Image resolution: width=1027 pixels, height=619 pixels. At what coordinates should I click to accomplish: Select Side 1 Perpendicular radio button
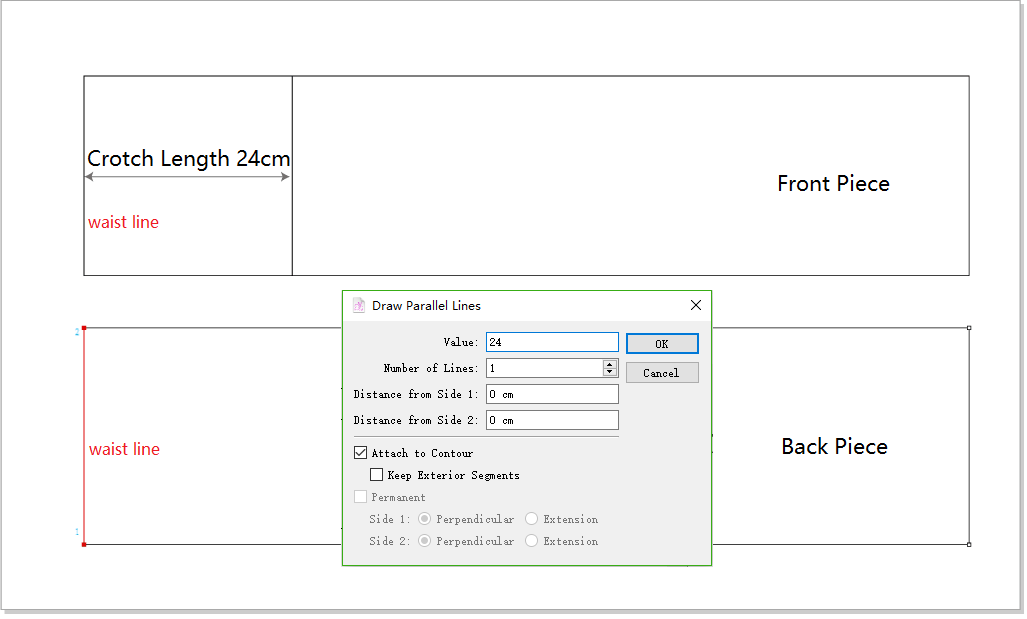pyautogui.click(x=425, y=519)
